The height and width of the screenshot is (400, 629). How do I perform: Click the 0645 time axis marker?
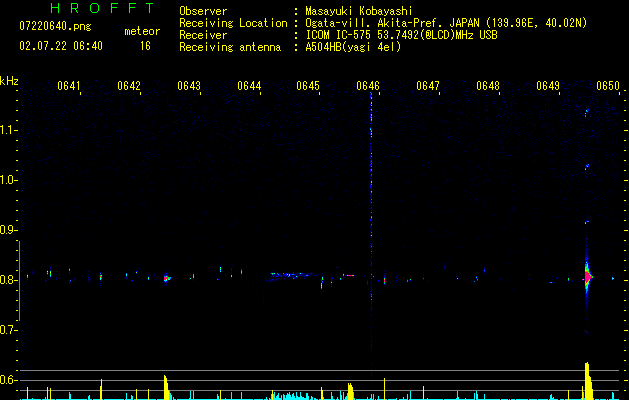click(x=308, y=86)
